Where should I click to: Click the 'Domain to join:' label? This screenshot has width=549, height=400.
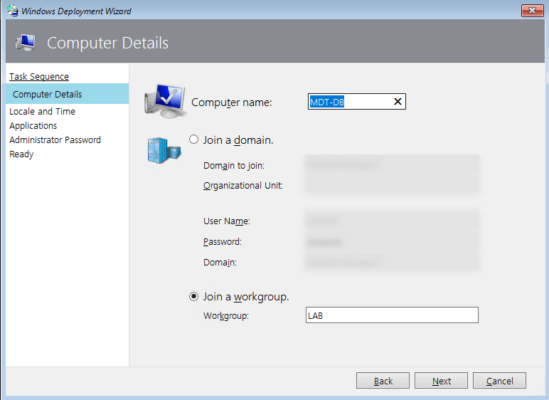(x=234, y=165)
